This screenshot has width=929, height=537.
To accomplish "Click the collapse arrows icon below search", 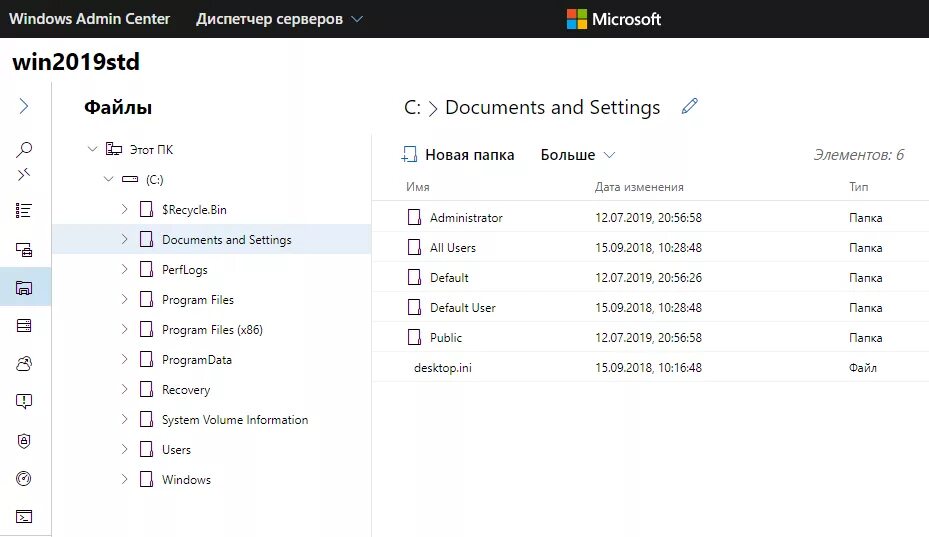I will tap(24, 174).
